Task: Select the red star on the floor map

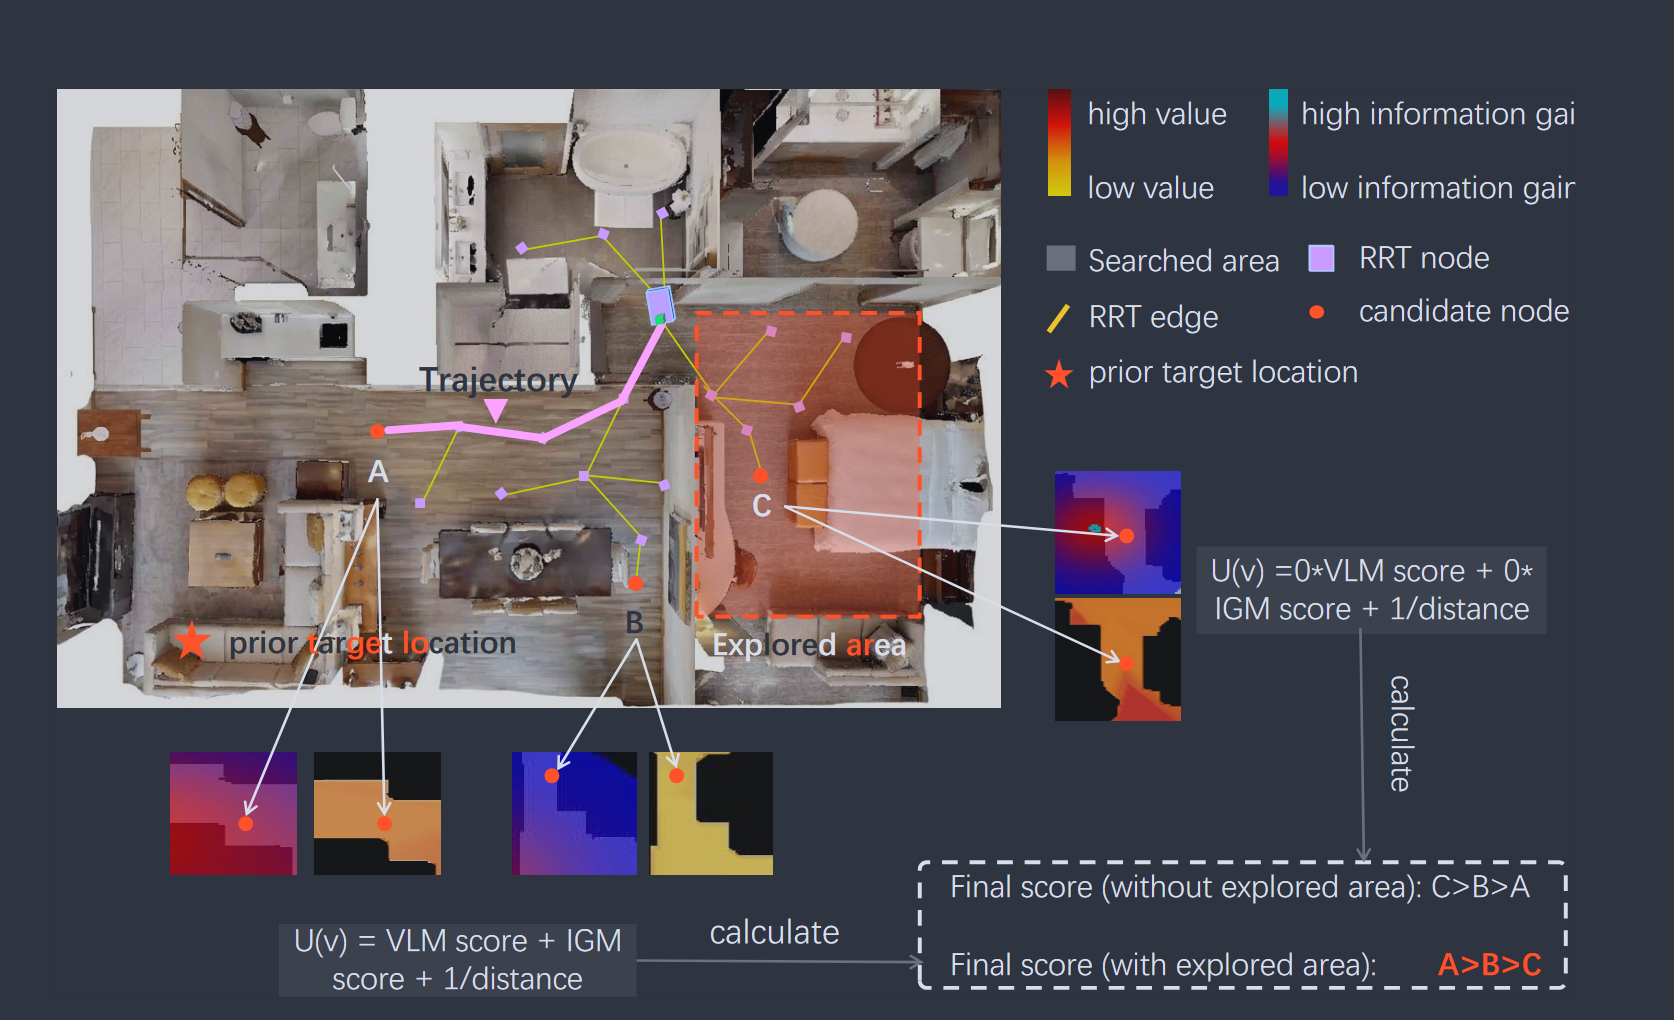Action: tap(191, 642)
